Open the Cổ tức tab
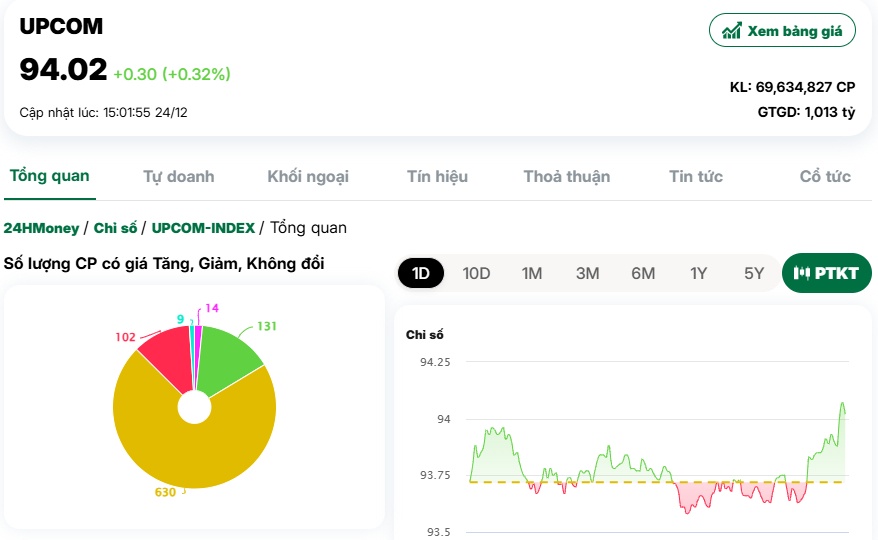 click(x=825, y=176)
